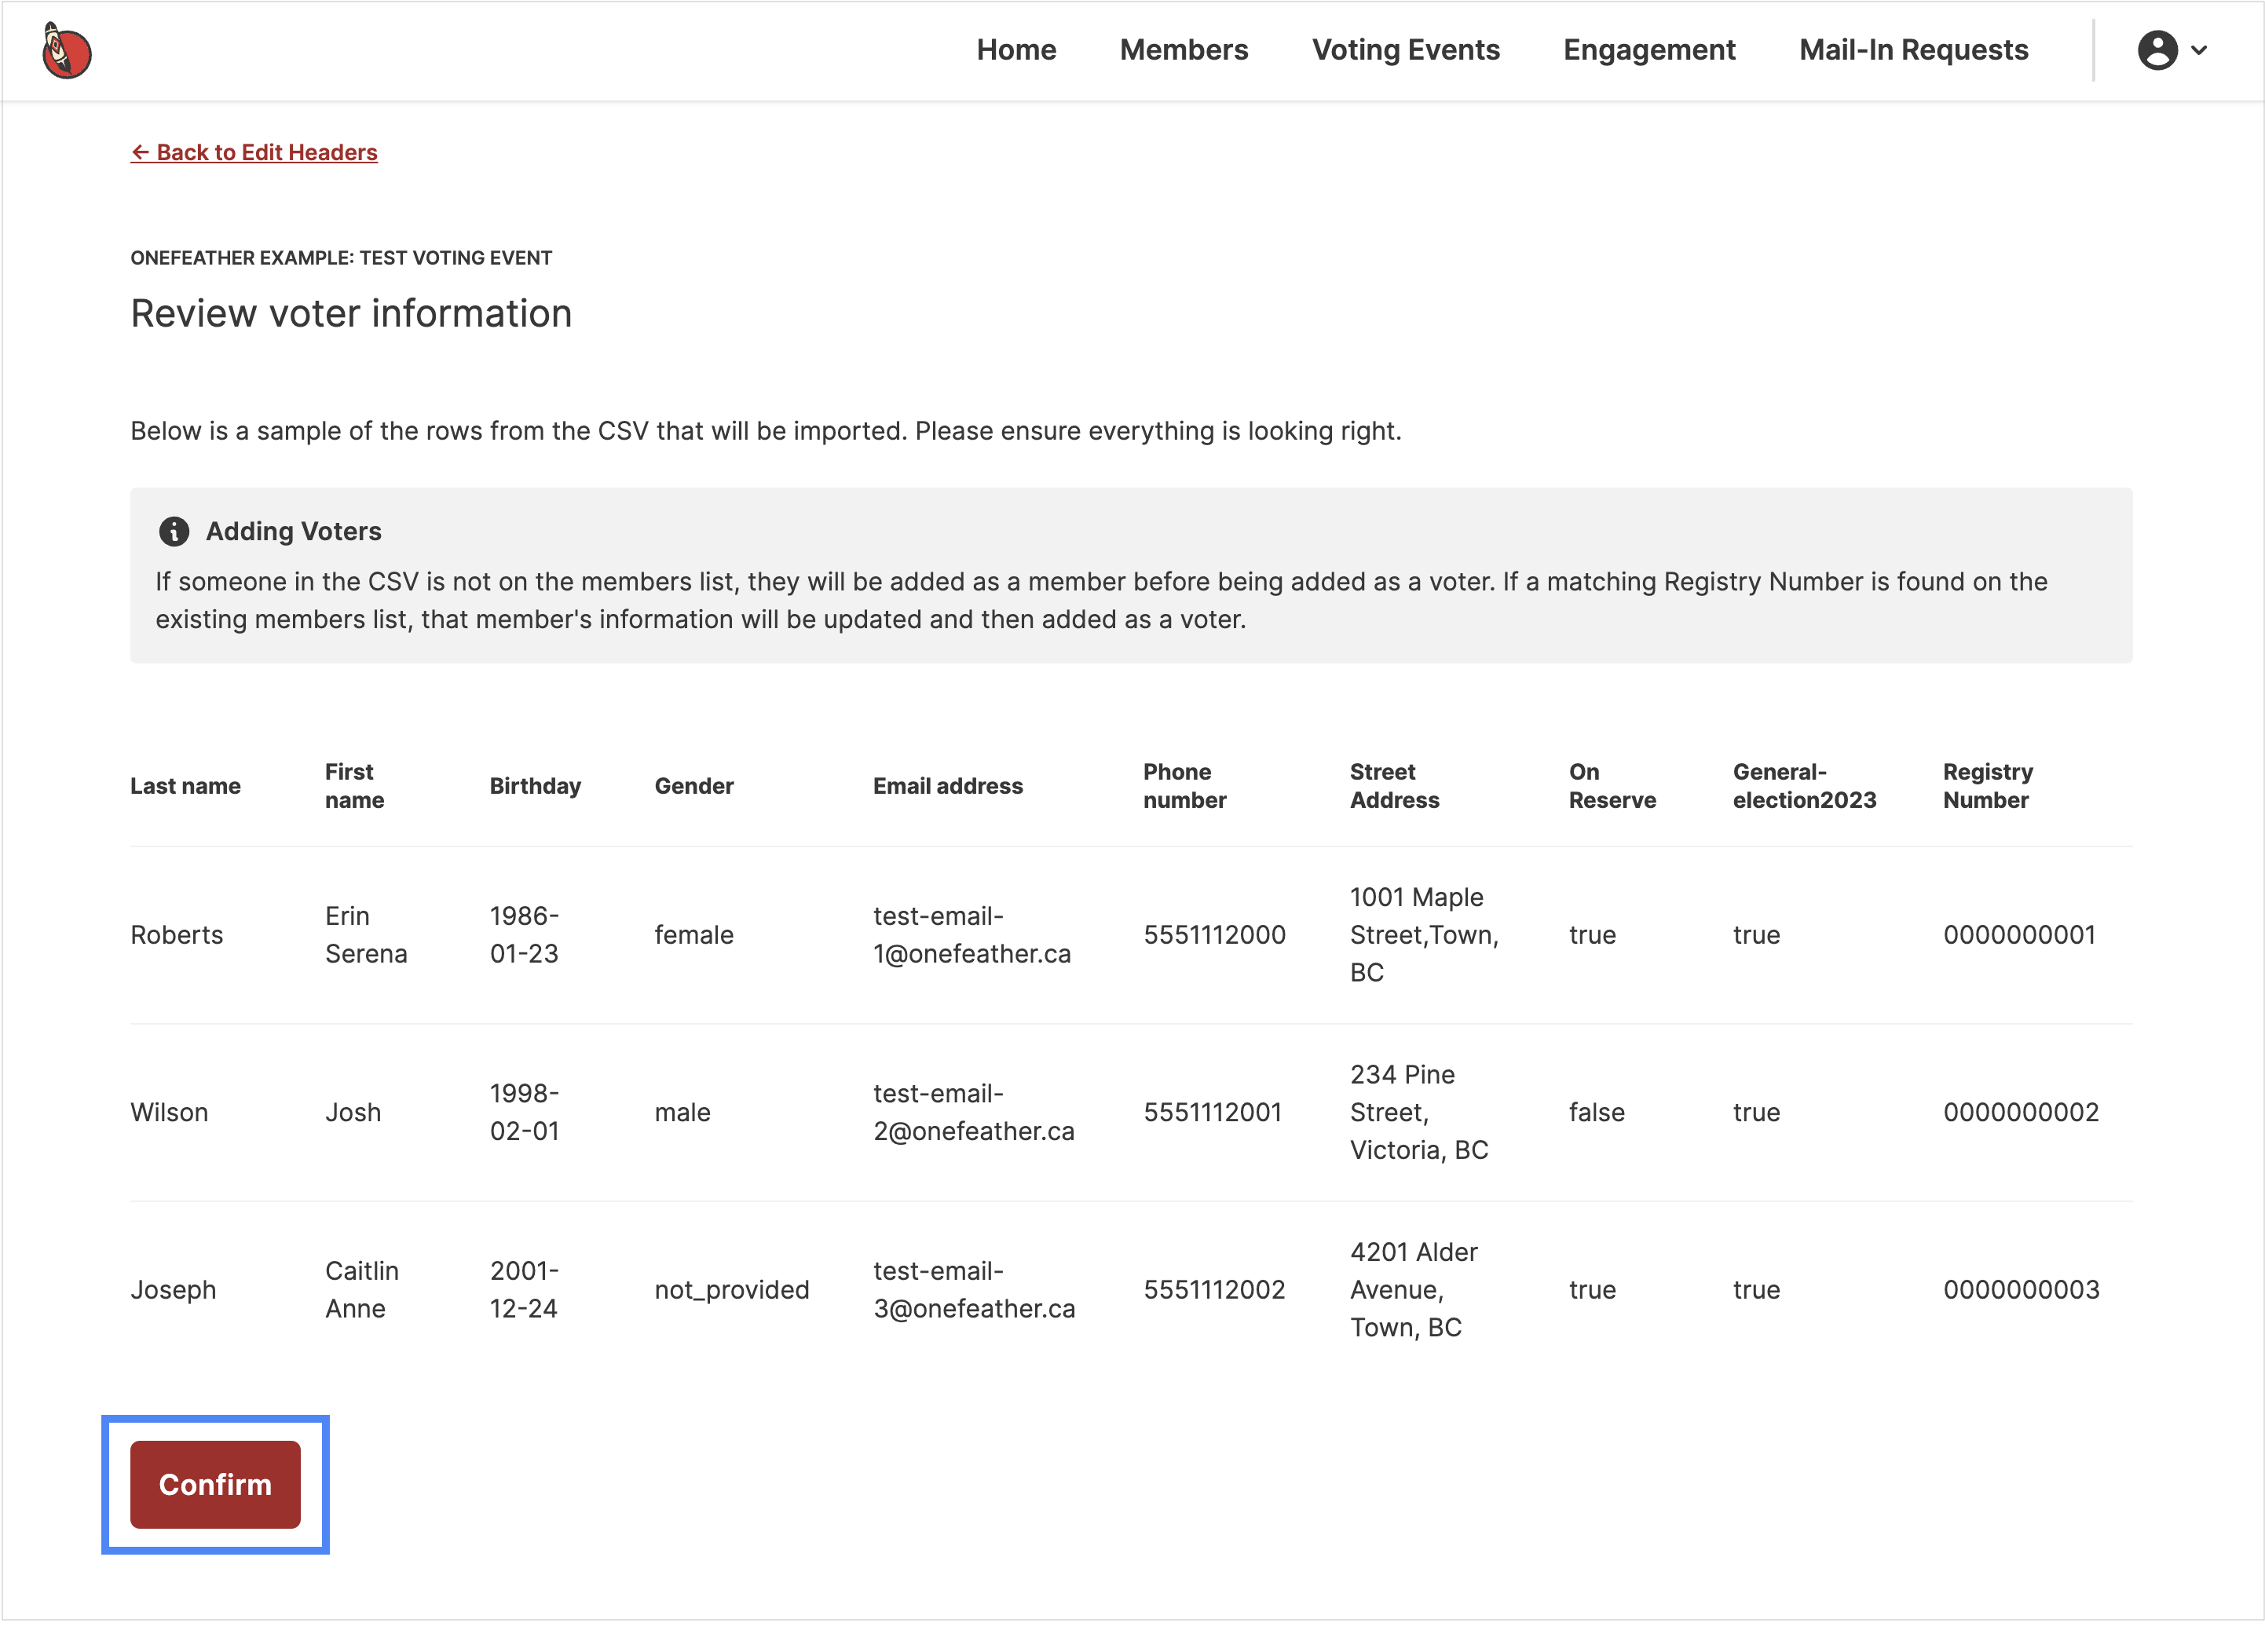
Task: Go to the Members page
Action: [x=1183, y=50]
